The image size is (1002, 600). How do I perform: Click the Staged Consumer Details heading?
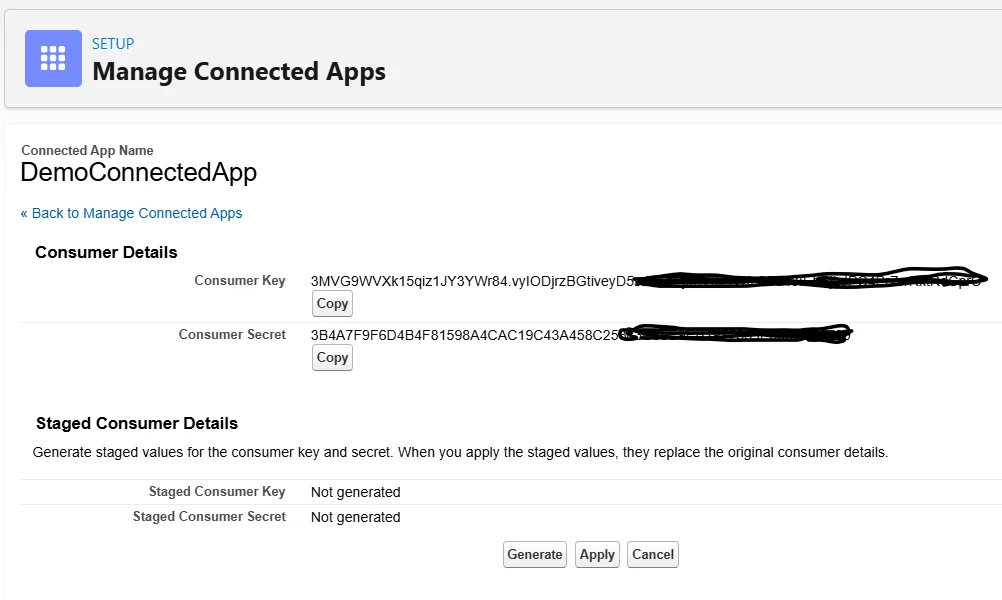pos(137,423)
